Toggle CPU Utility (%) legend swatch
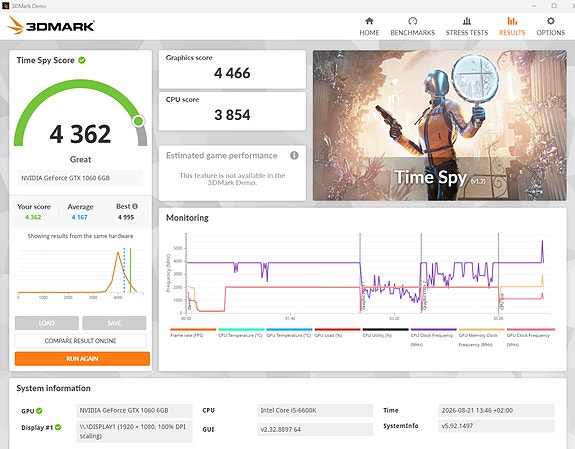This screenshot has width=575, height=449. tap(385, 329)
